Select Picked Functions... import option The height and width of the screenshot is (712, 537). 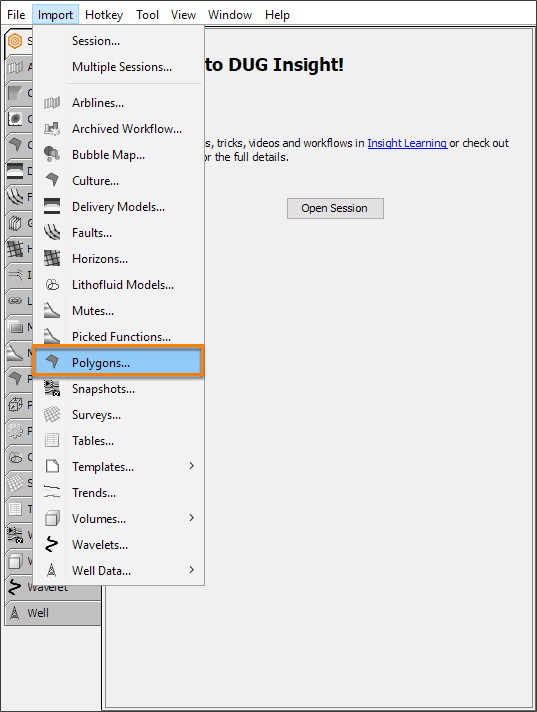coord(118,336)
